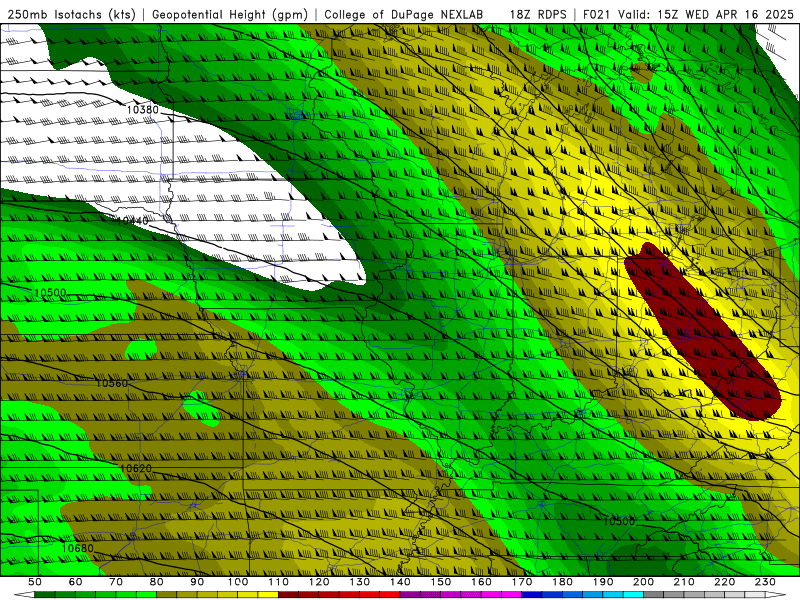The height and width of the screenshot is (600, 800).
Task: Select the 120 colorbar tick label
Action: 319,582
